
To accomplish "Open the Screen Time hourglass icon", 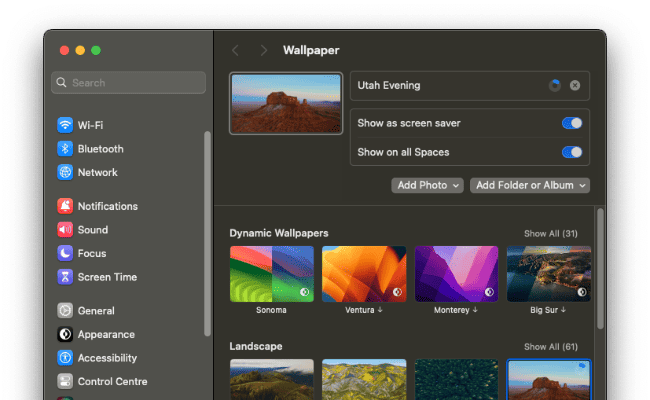I will coord(65,277).
